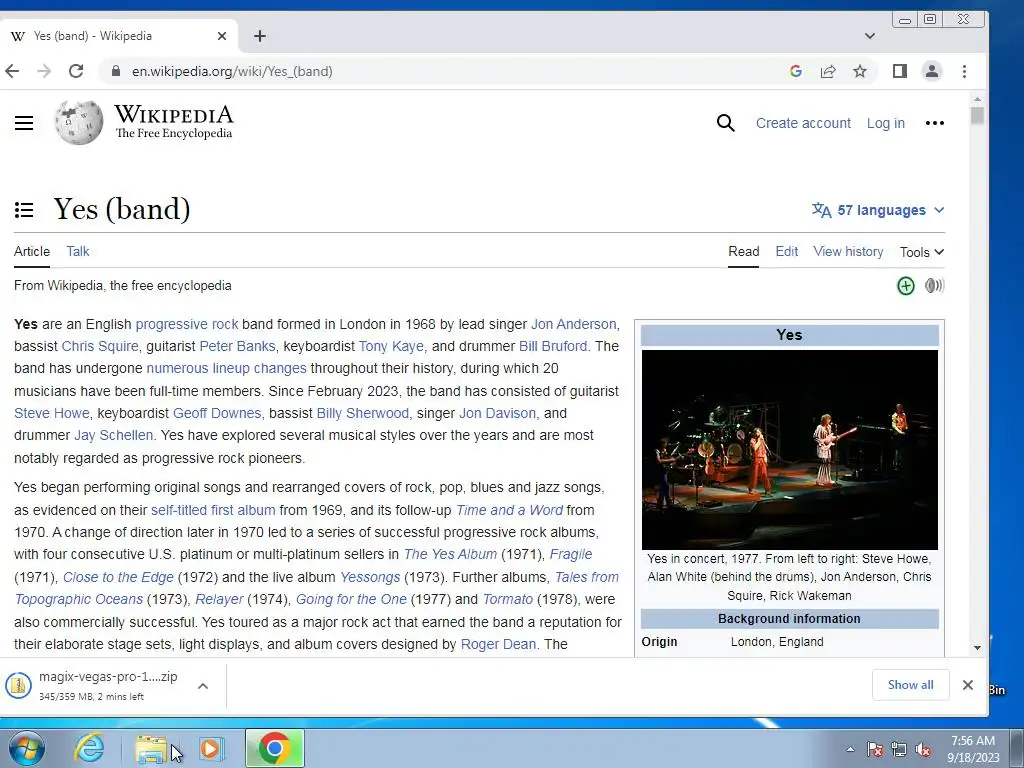1024x768 pixels.
Task: Click the Yes (band) browser tab
Action: 120,36
